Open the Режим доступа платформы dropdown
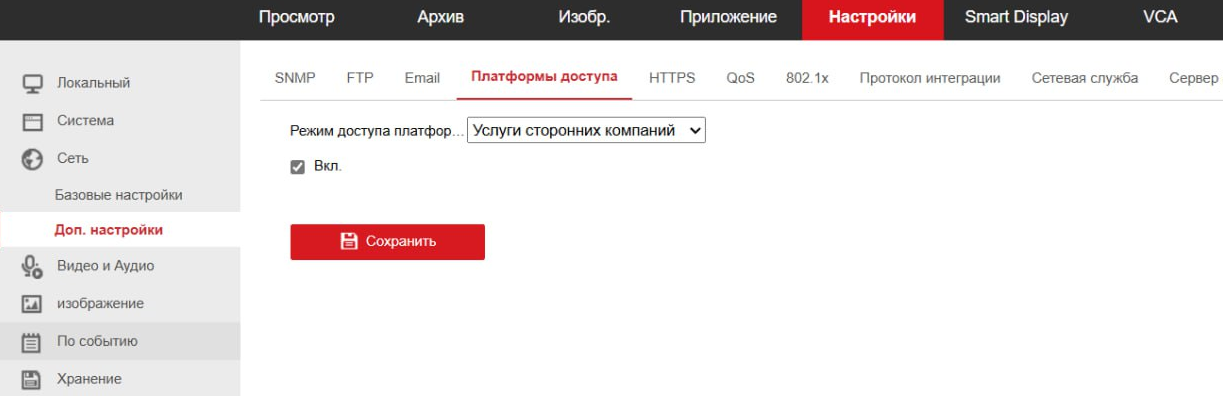 (x=587, y=130)
